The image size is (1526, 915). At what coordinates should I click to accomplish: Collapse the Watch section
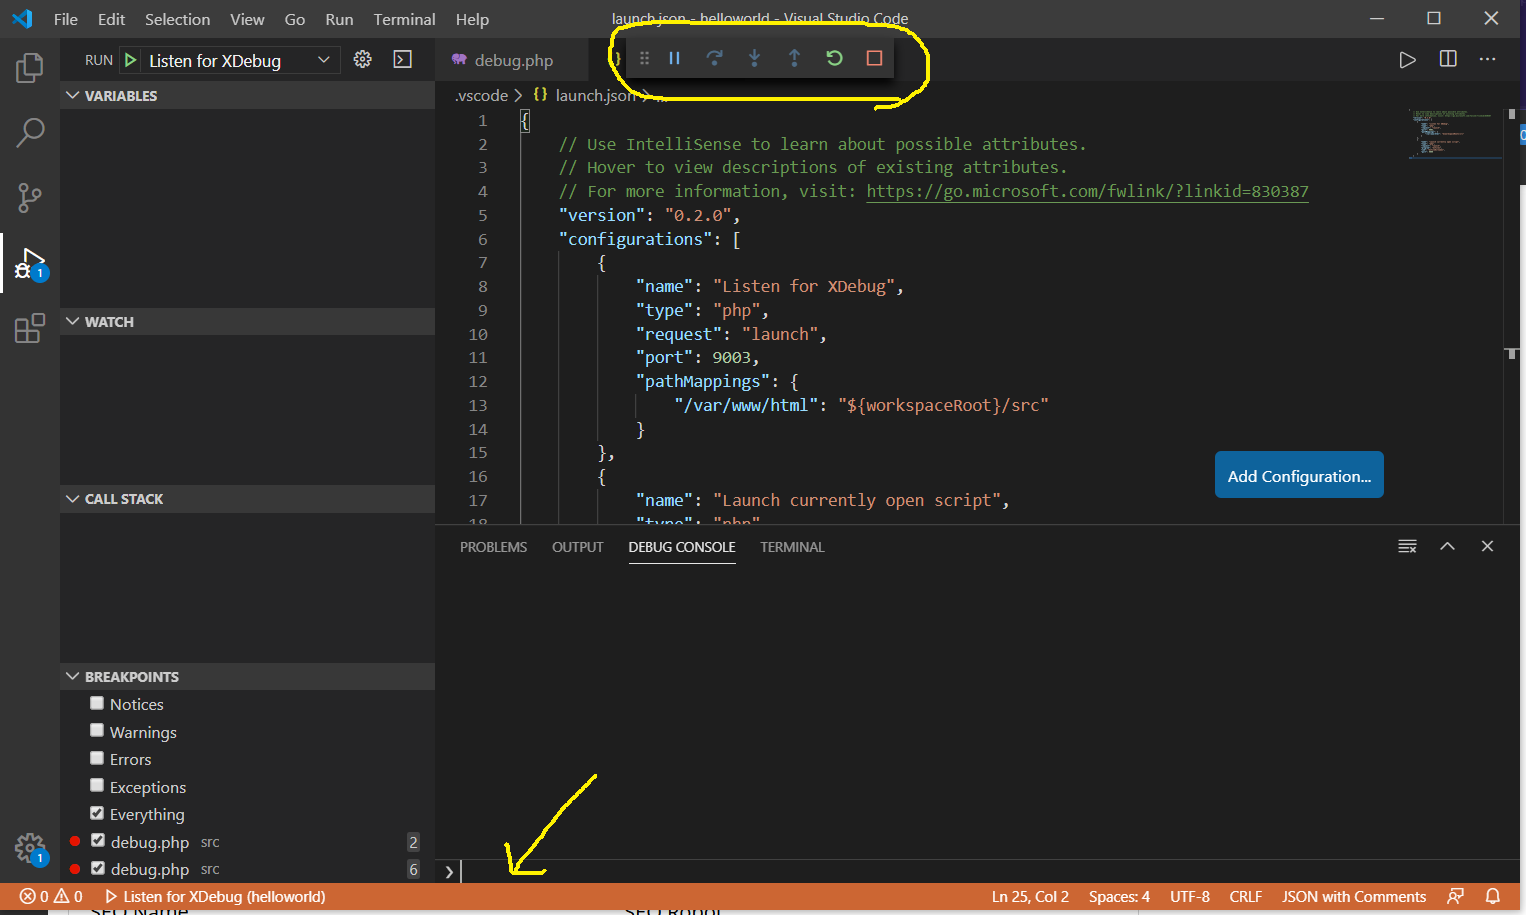[x=247, y=321]
